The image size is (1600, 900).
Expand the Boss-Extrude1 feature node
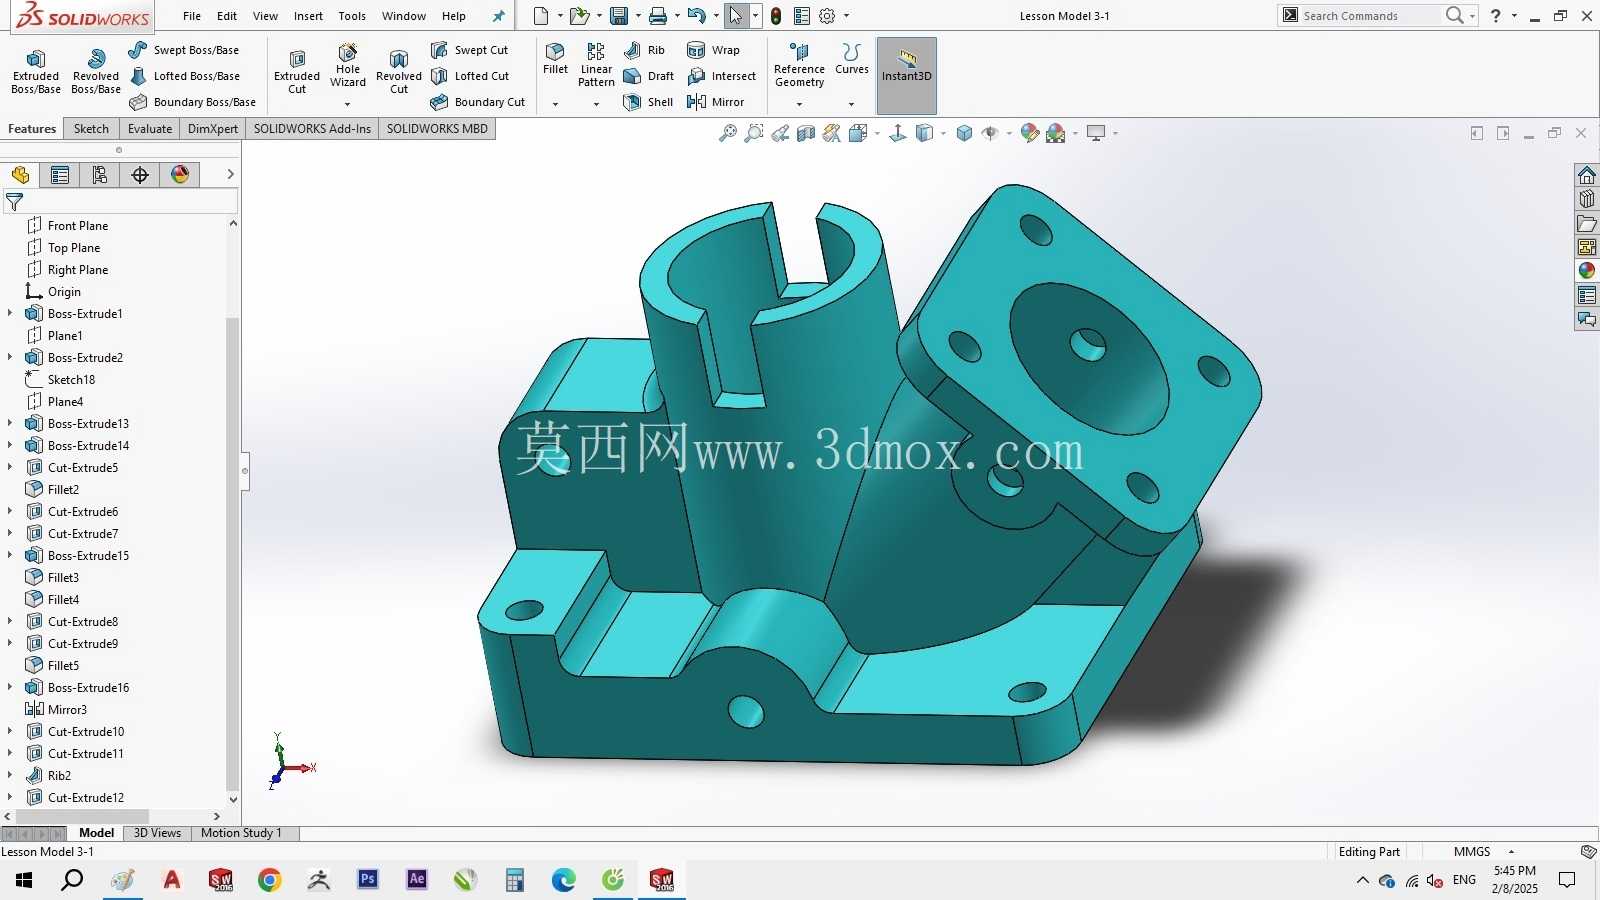tap(11, 313)
